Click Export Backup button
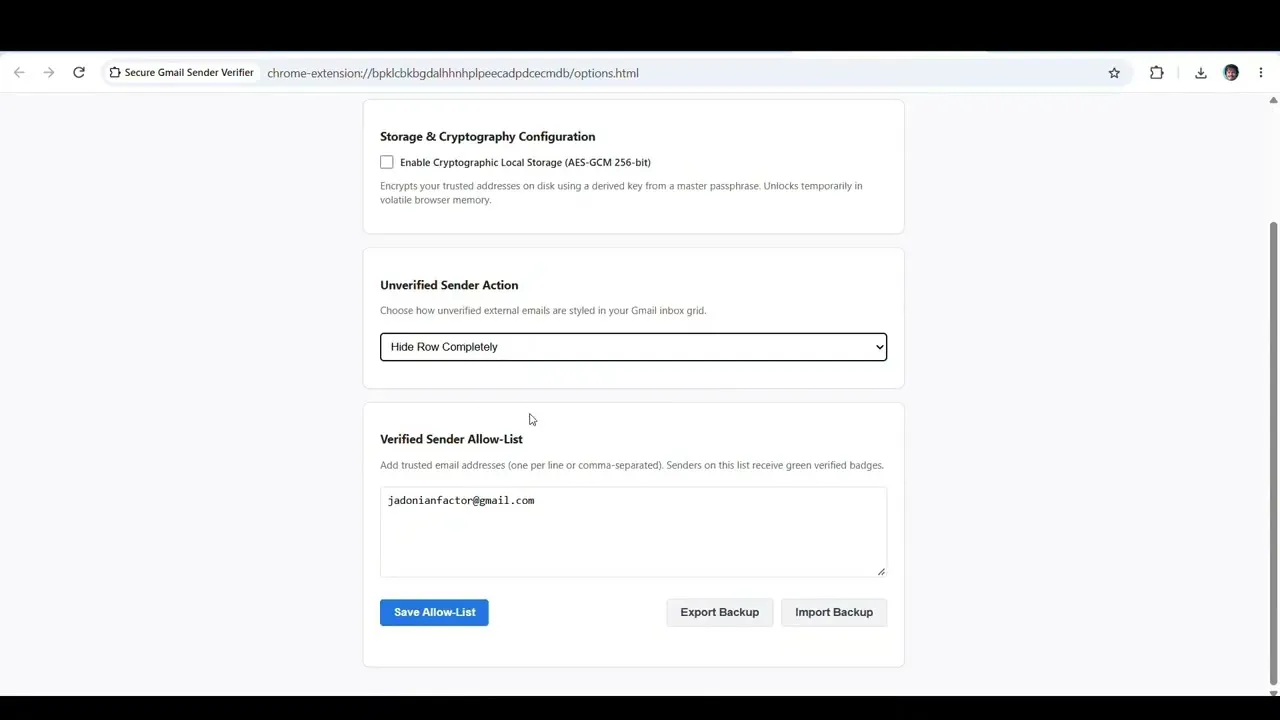 (x=720, y=612)
